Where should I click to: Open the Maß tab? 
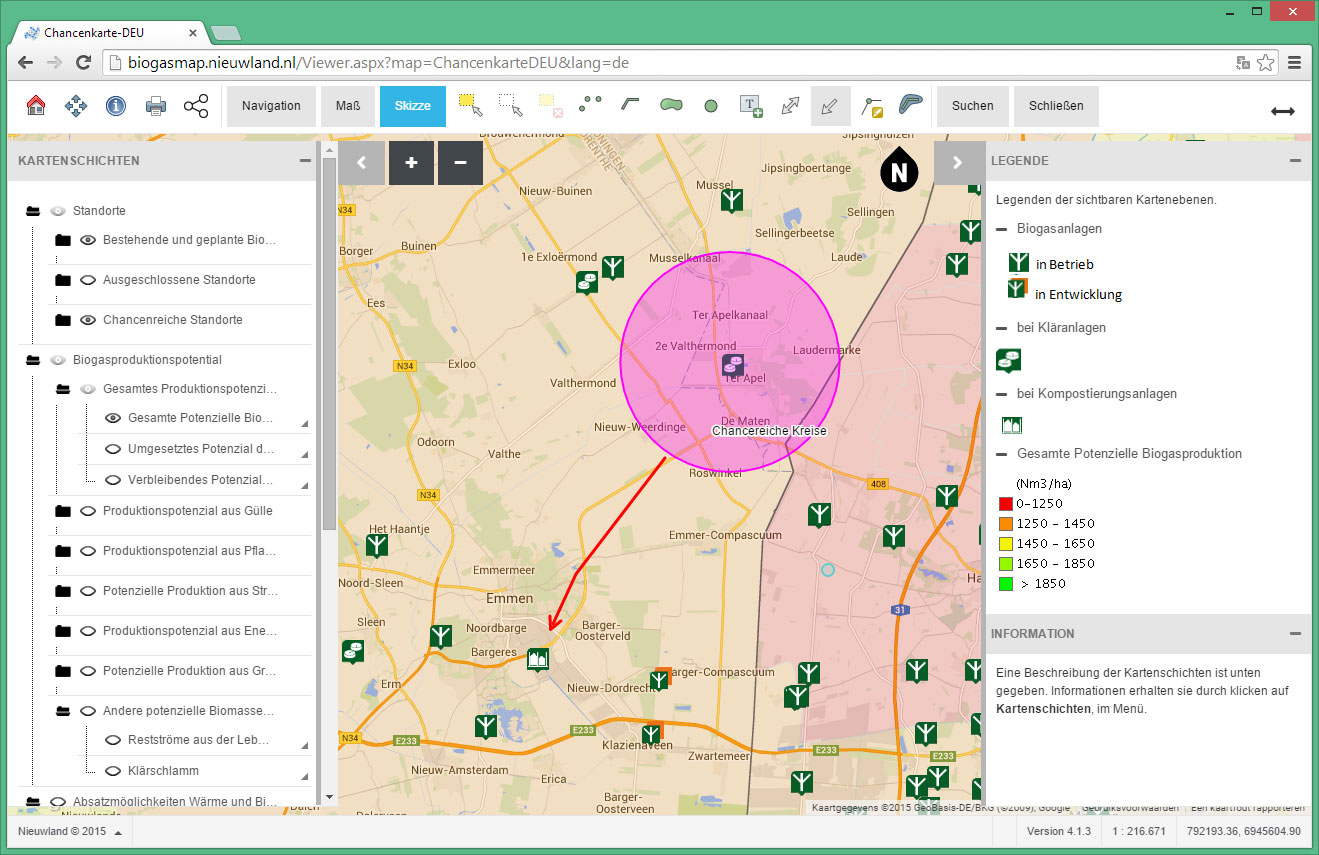click(348, 106)
